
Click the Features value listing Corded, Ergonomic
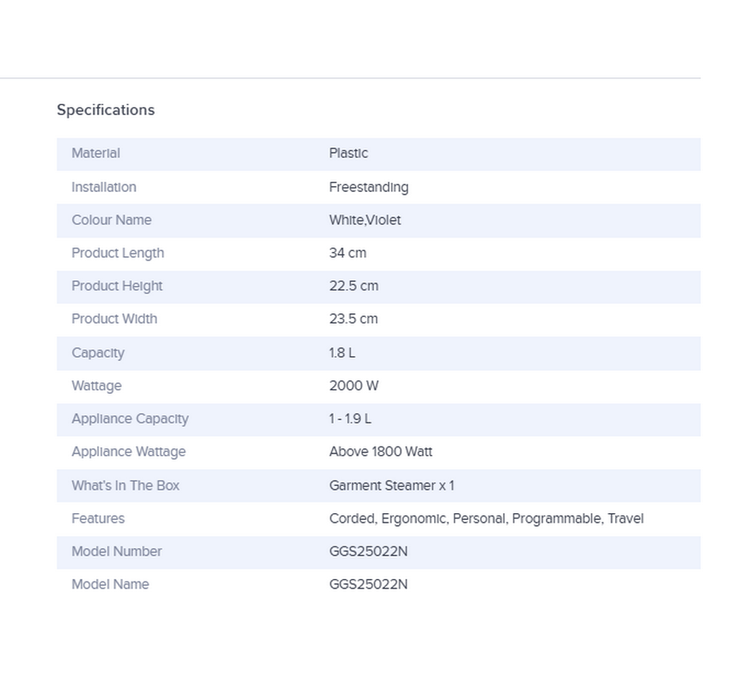[x=486, y=519]
